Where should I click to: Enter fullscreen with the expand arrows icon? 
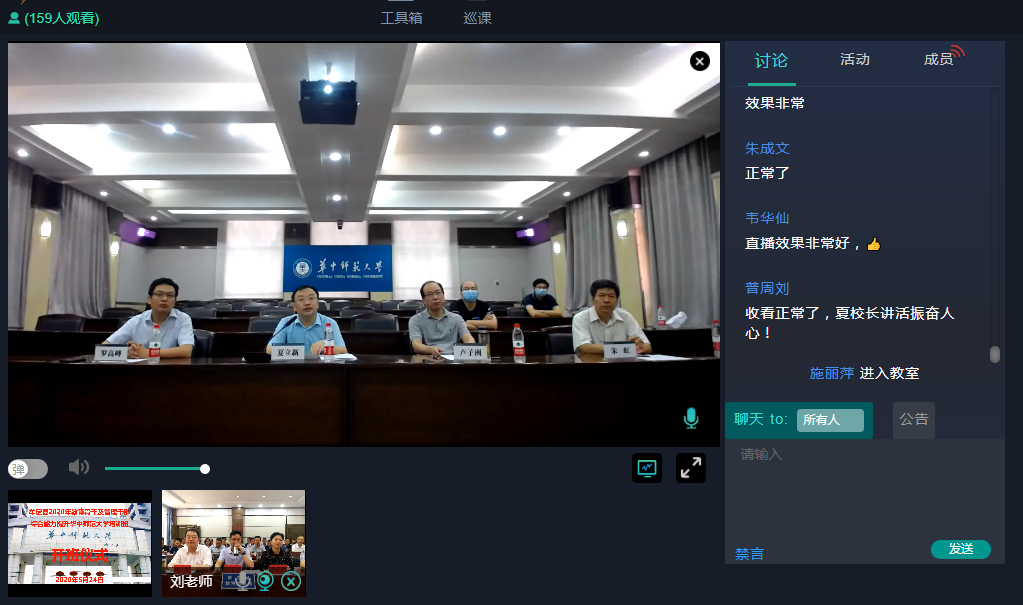(x=691, y=468)
